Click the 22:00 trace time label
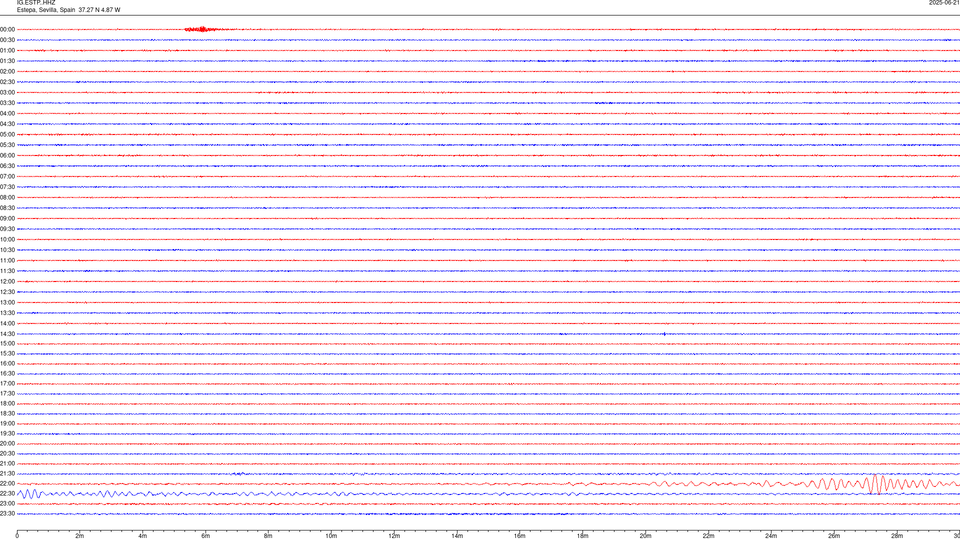Image resolution: width=960 pixels, height=540 pixels. click(7, 484)
